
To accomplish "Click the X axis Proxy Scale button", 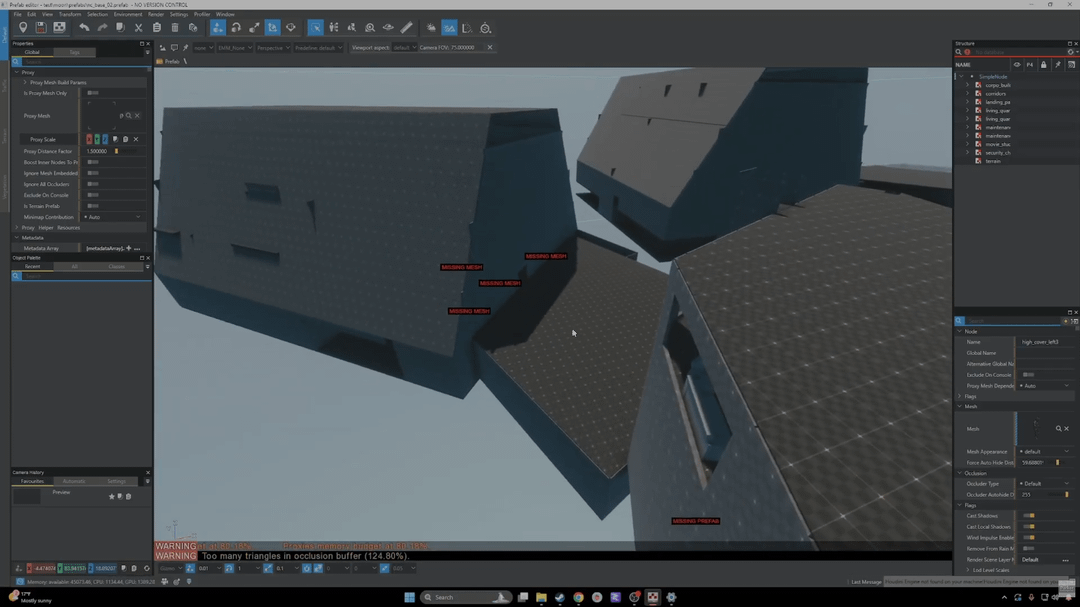I will (89, 140).
